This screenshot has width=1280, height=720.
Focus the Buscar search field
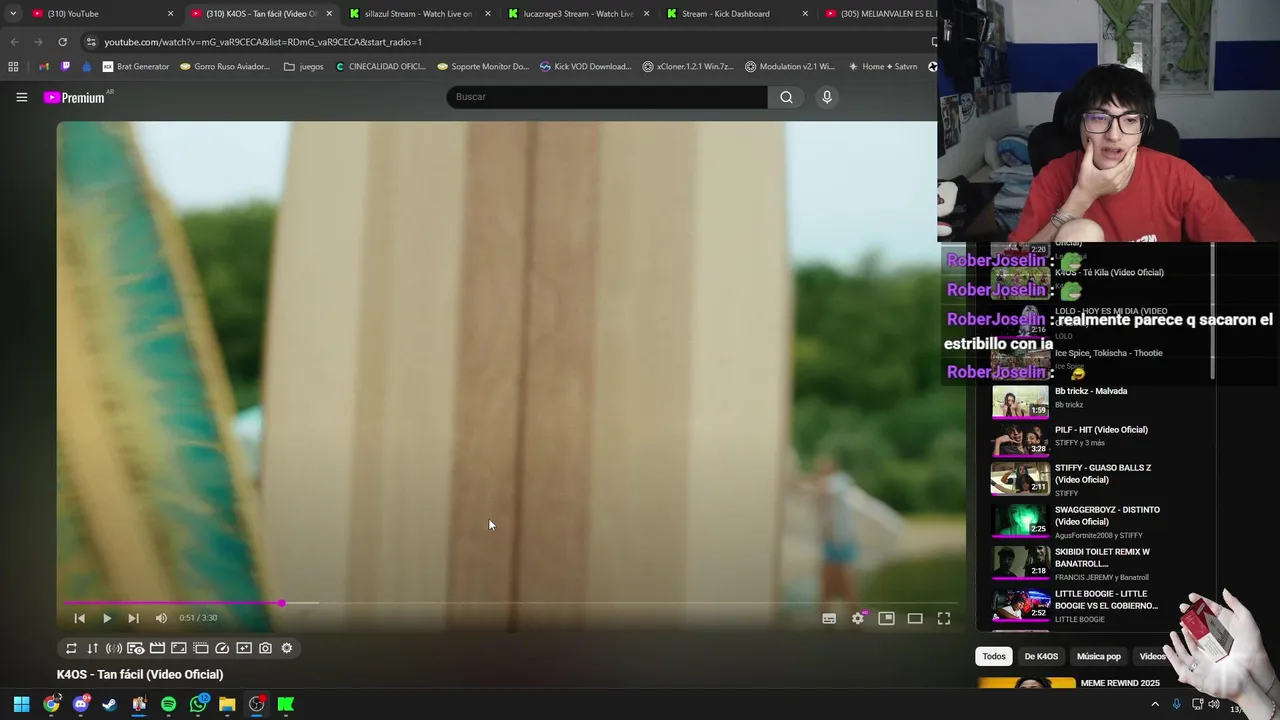click(607, 97)
